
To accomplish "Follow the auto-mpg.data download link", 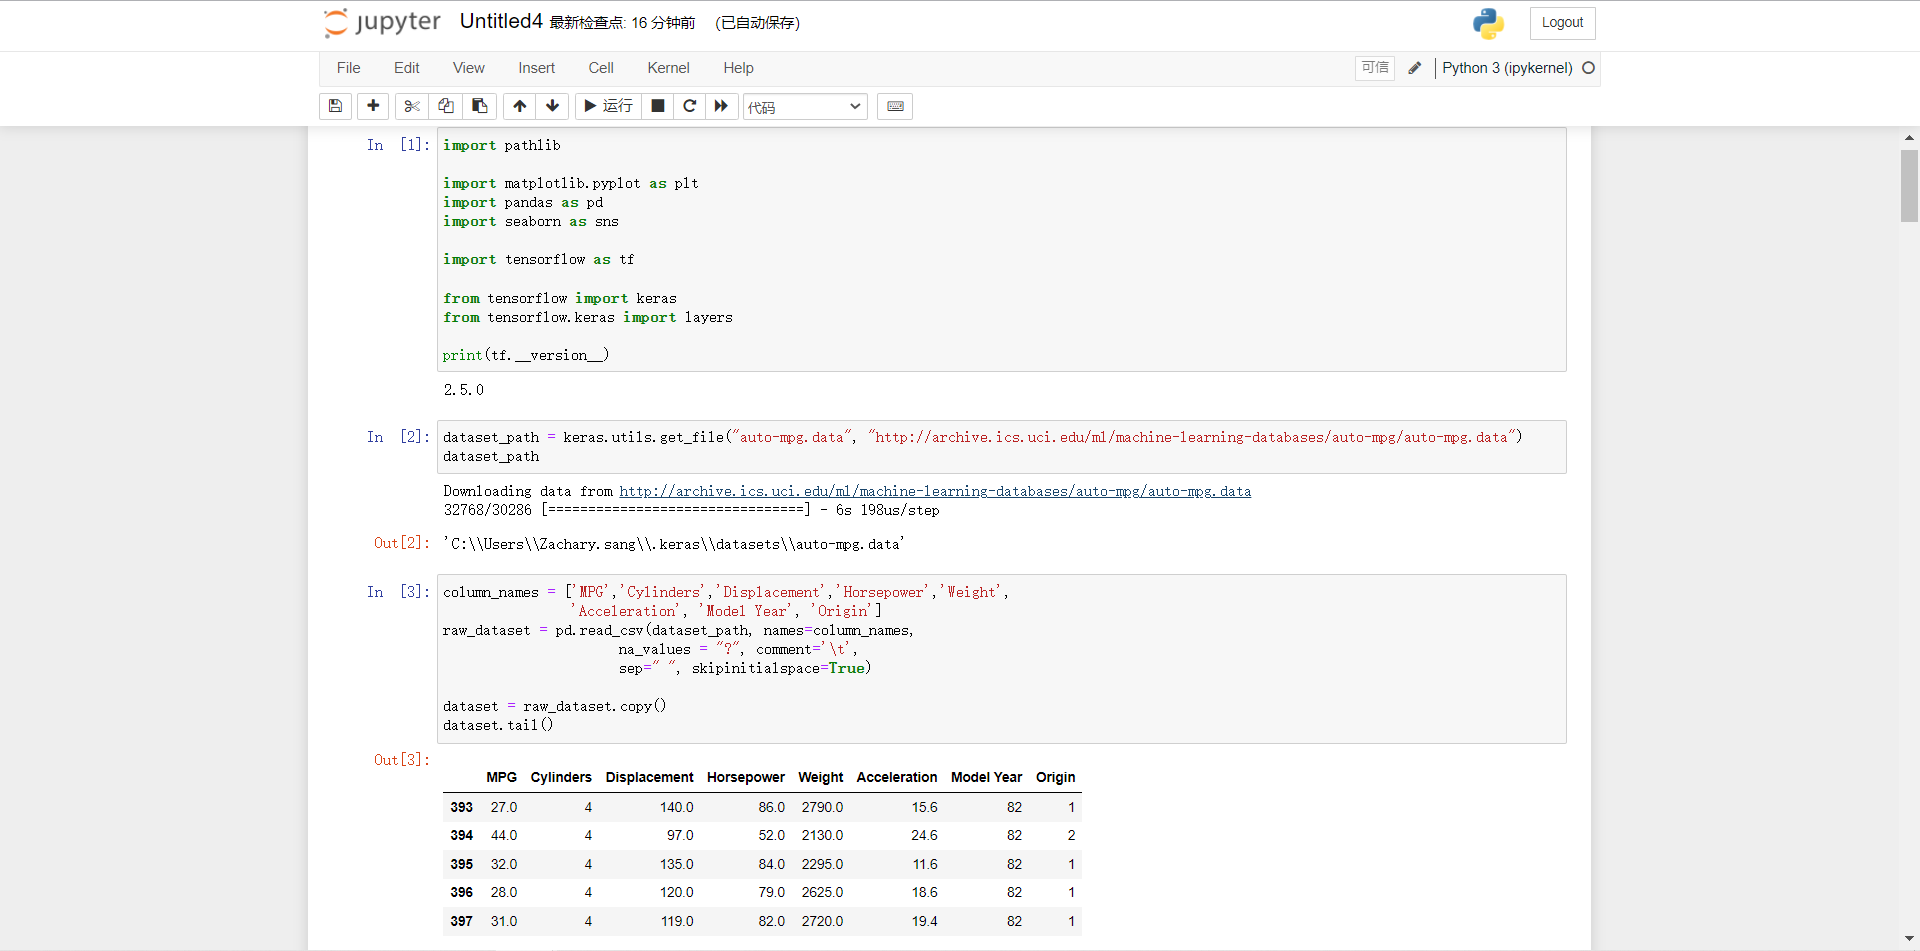I will tap(935, 491).
